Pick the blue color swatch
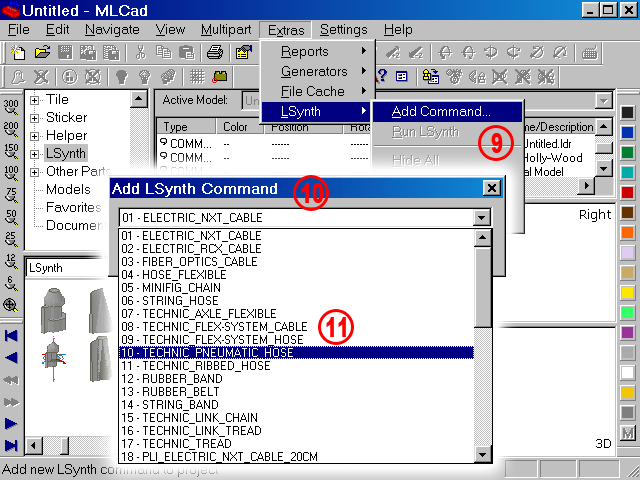 coord(627,132)
